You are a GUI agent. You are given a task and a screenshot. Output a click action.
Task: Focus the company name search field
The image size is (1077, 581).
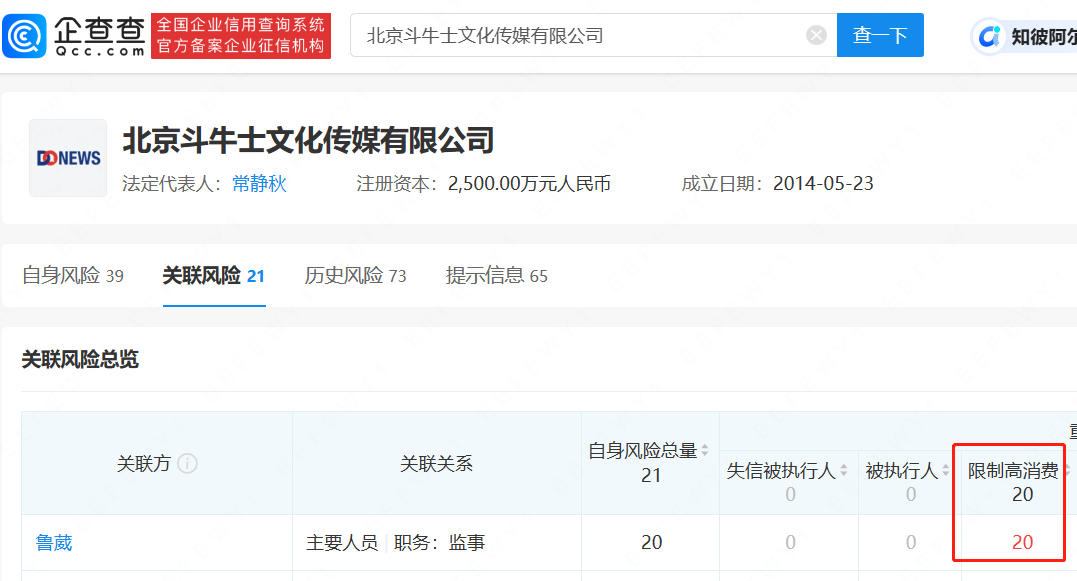(x=593, y=35)
